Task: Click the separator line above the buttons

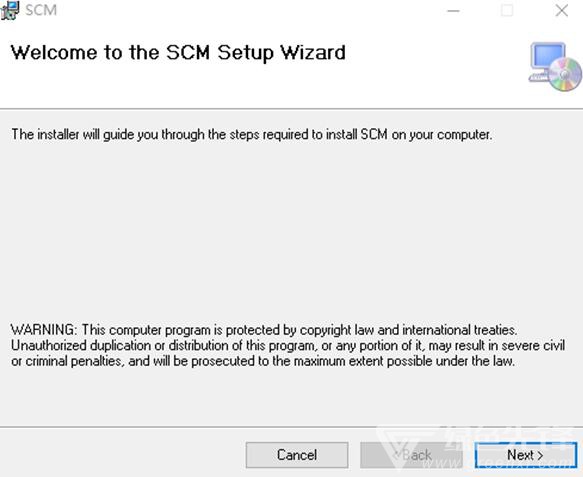Action: (x=292, y=427)
